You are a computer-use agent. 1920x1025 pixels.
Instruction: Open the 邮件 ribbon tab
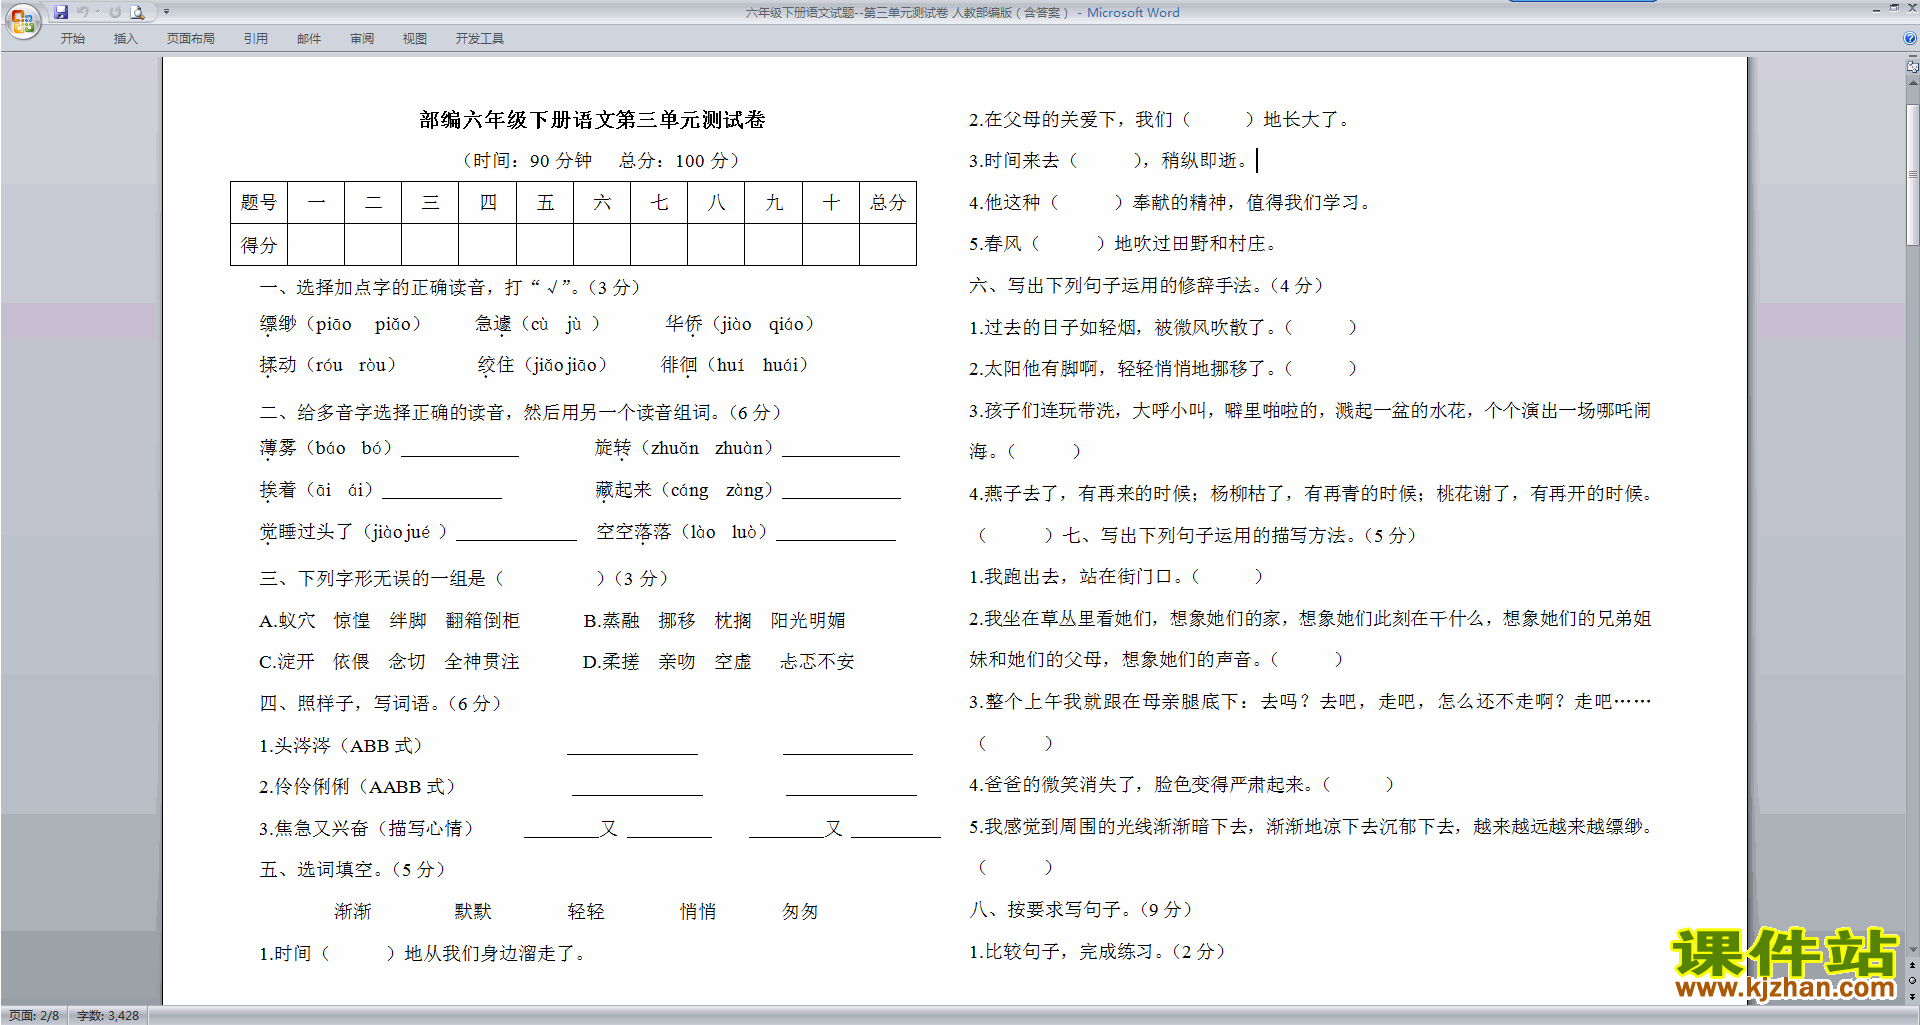(309, 38)
